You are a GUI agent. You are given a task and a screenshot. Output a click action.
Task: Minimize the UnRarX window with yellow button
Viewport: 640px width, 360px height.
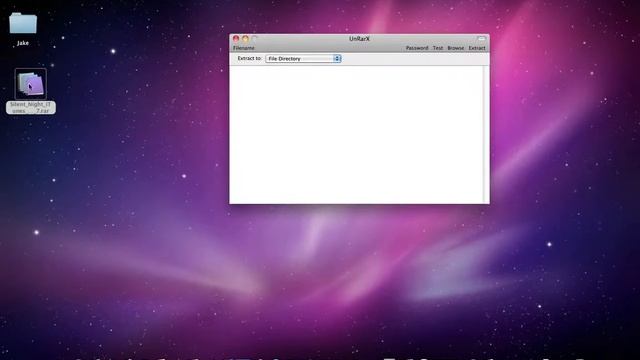[x=245, y=39]
